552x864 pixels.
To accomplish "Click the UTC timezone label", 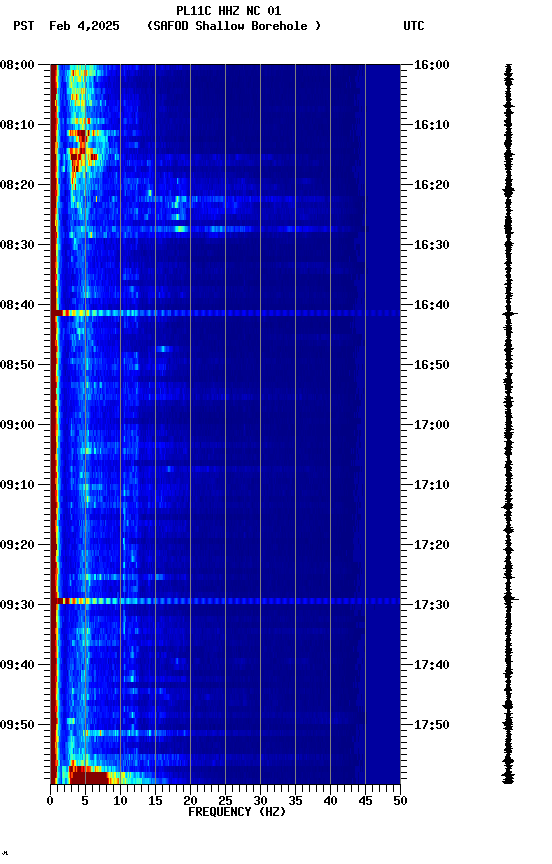I will pos(414,26).
